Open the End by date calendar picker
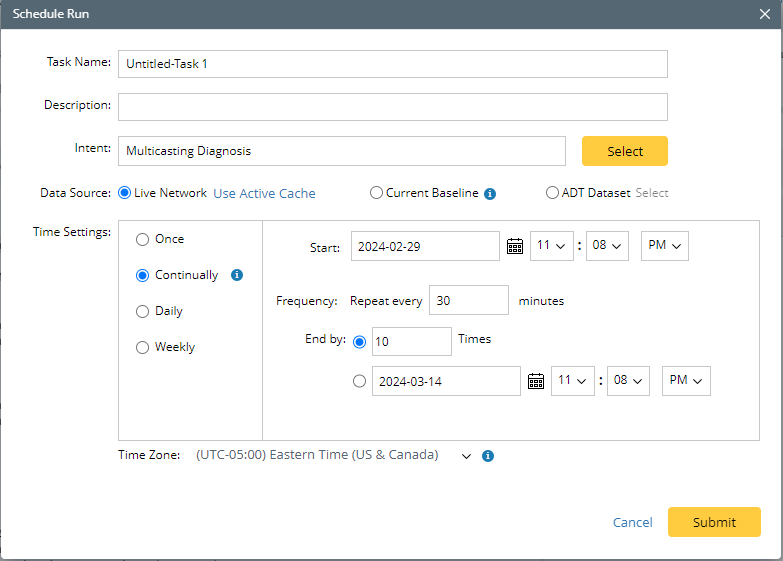 pos(536,380)
